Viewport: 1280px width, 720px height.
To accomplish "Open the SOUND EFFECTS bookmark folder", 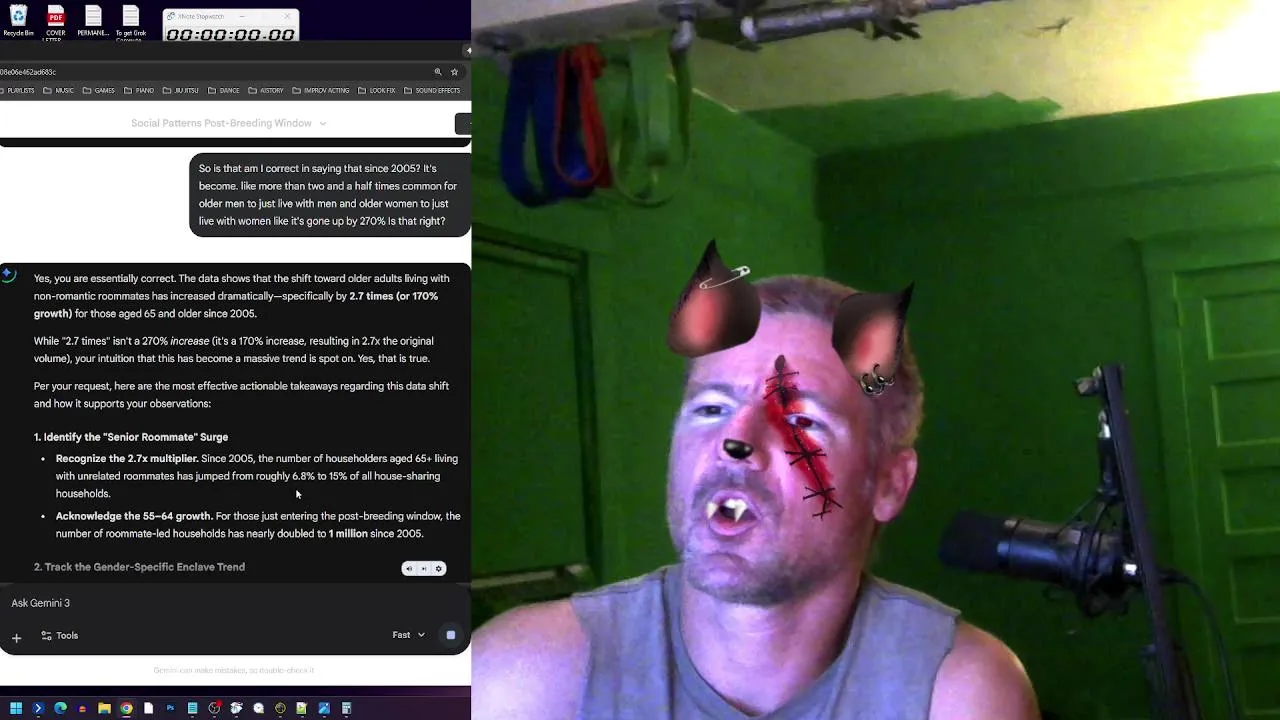I will click(432, 91).
